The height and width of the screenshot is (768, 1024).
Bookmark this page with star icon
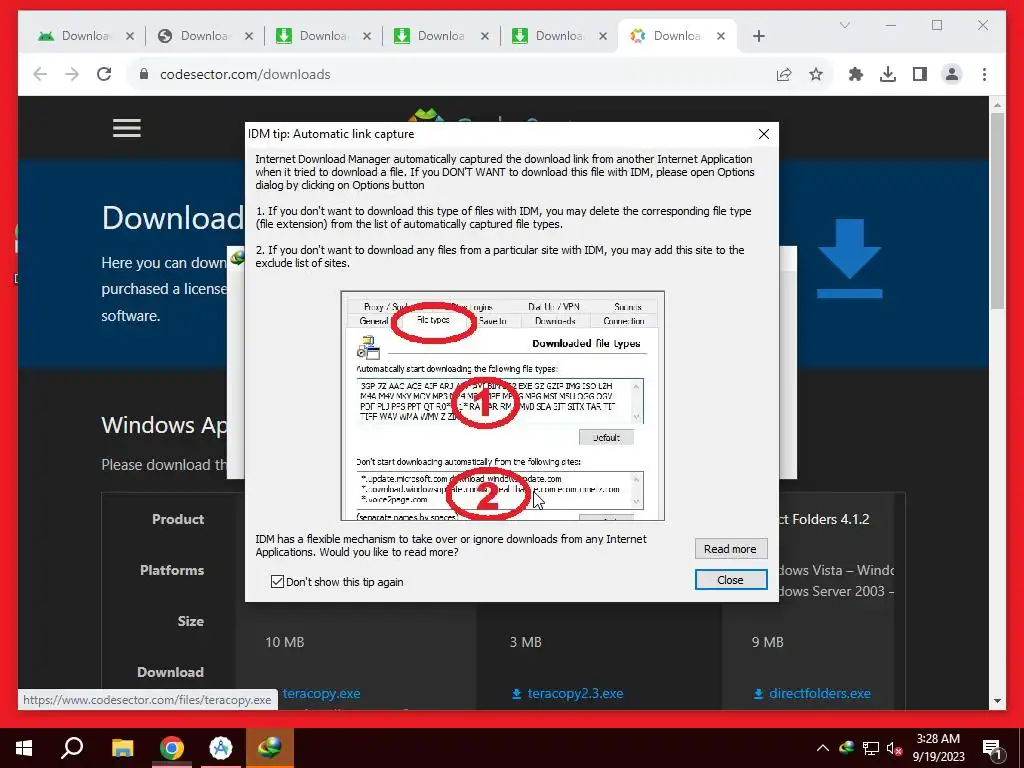click(816, 74)
